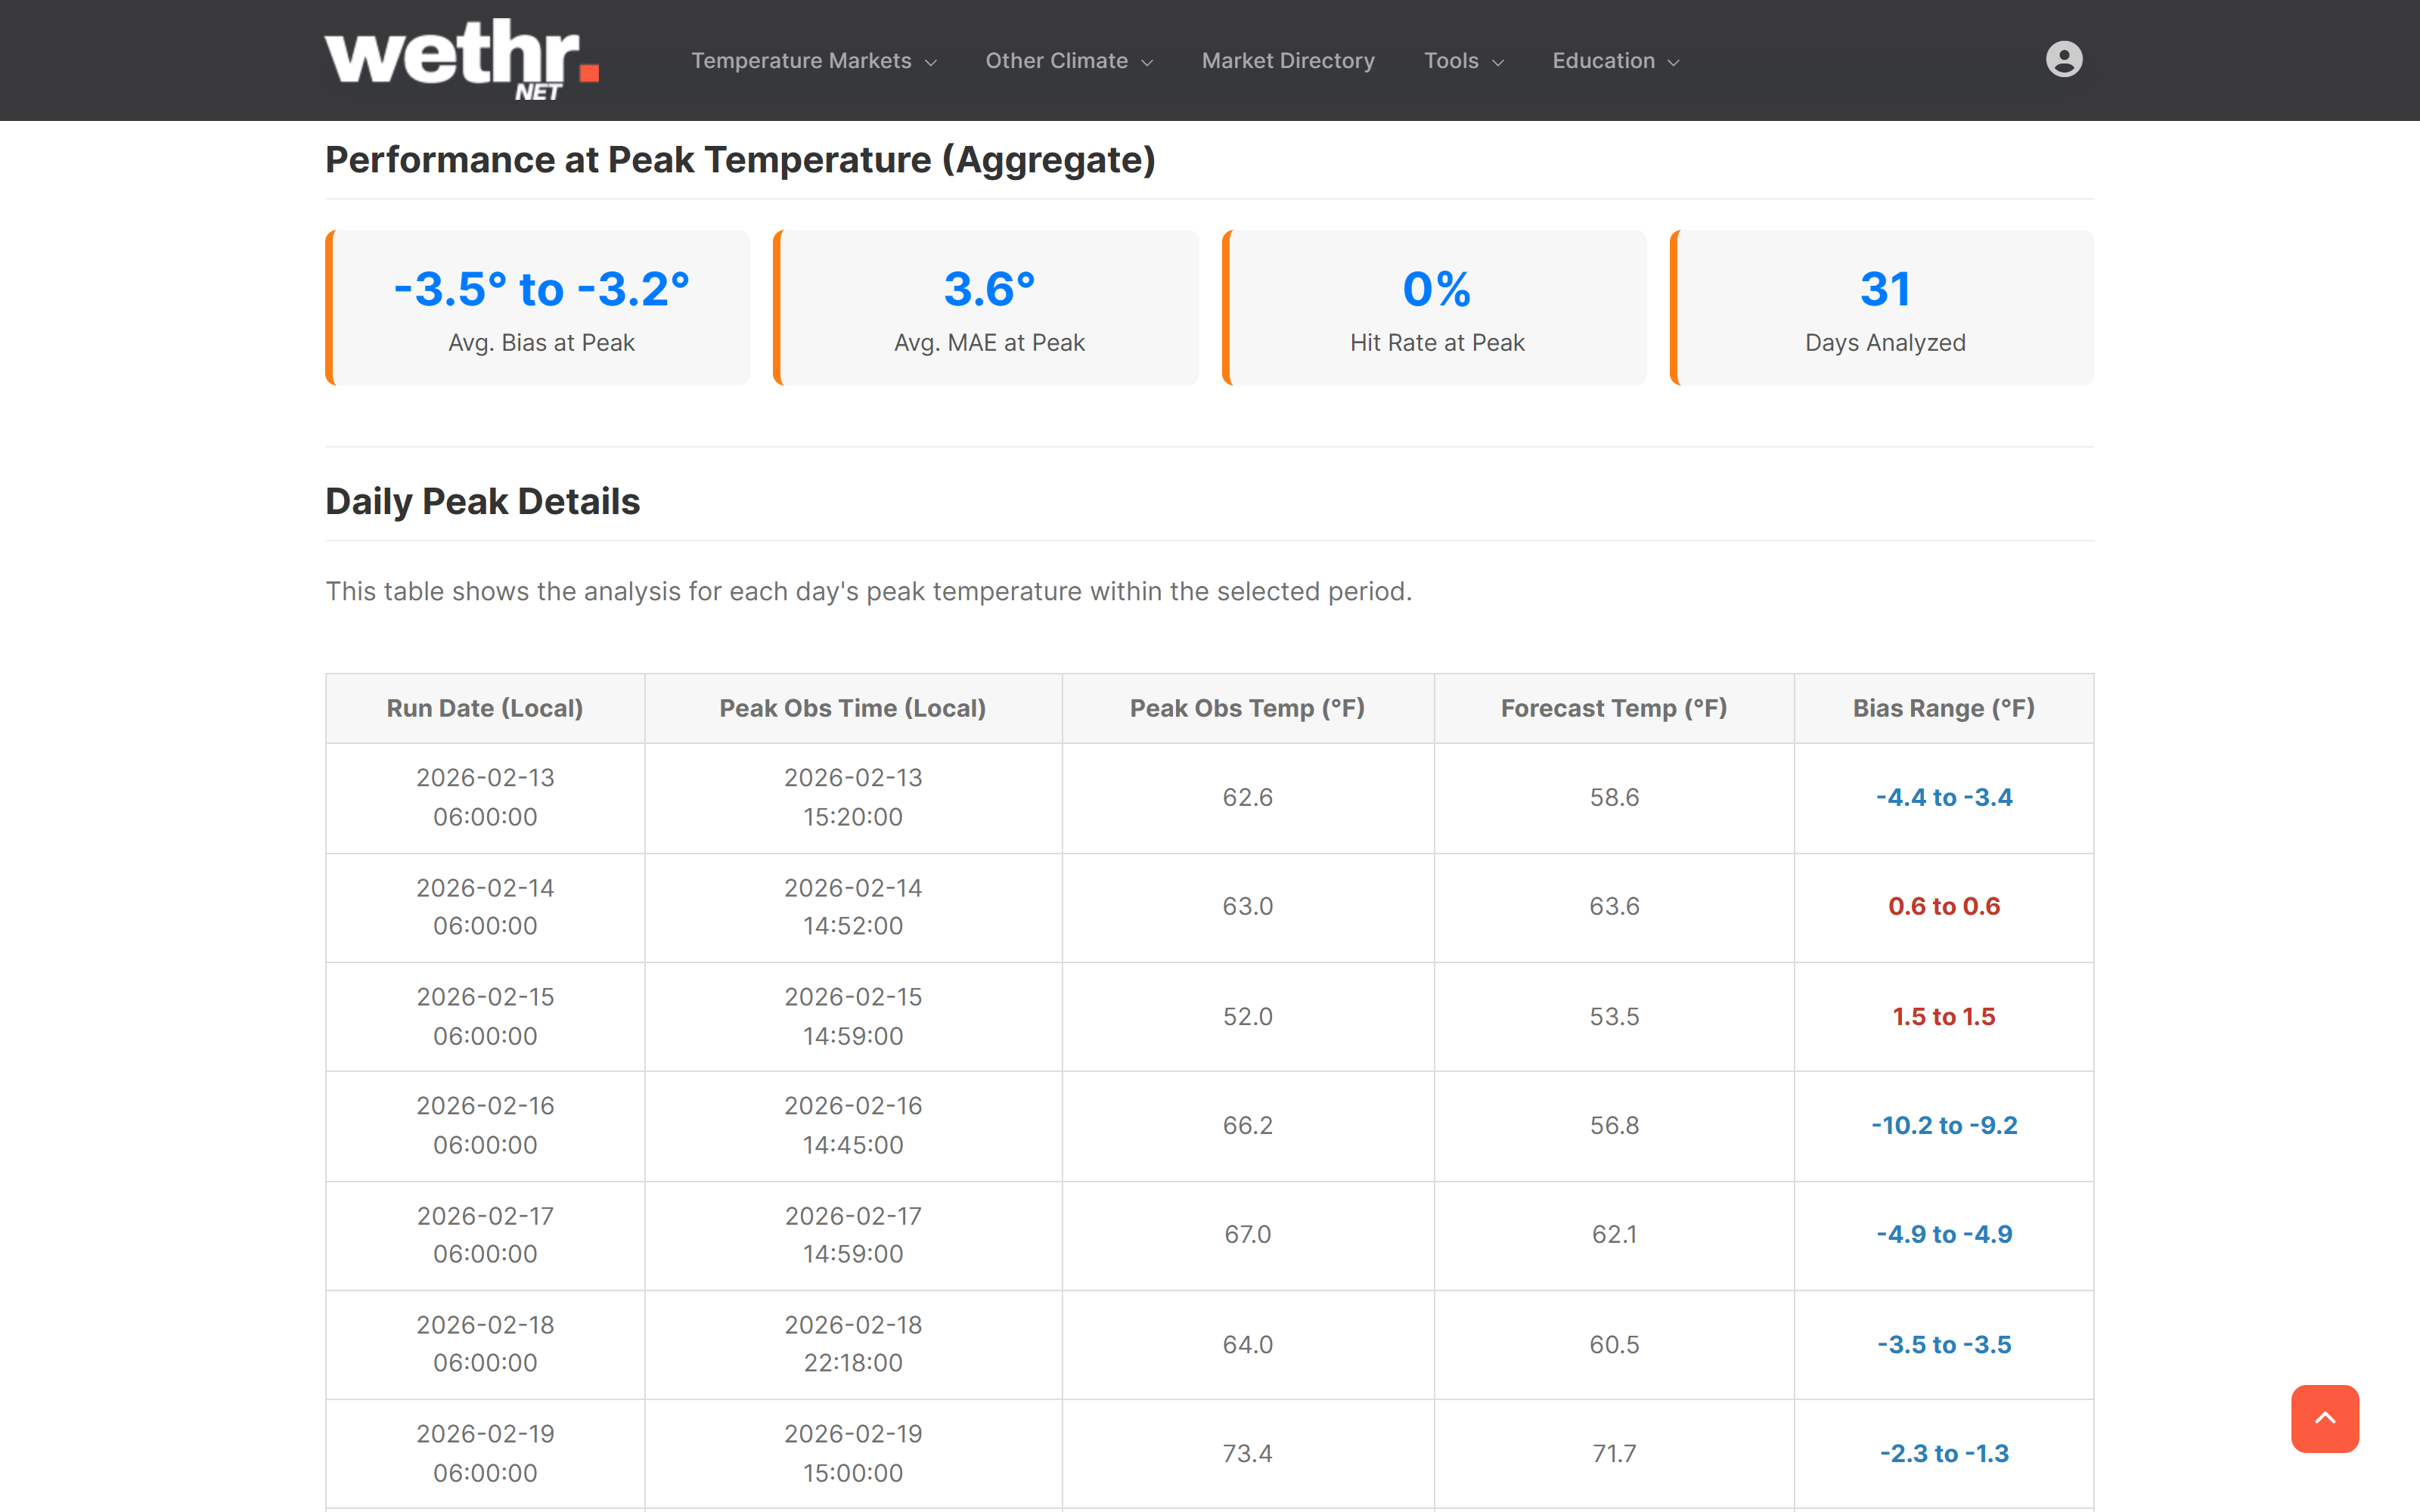
Task: Click the Peak Obs Temp column header
Action: (1247, 708)
